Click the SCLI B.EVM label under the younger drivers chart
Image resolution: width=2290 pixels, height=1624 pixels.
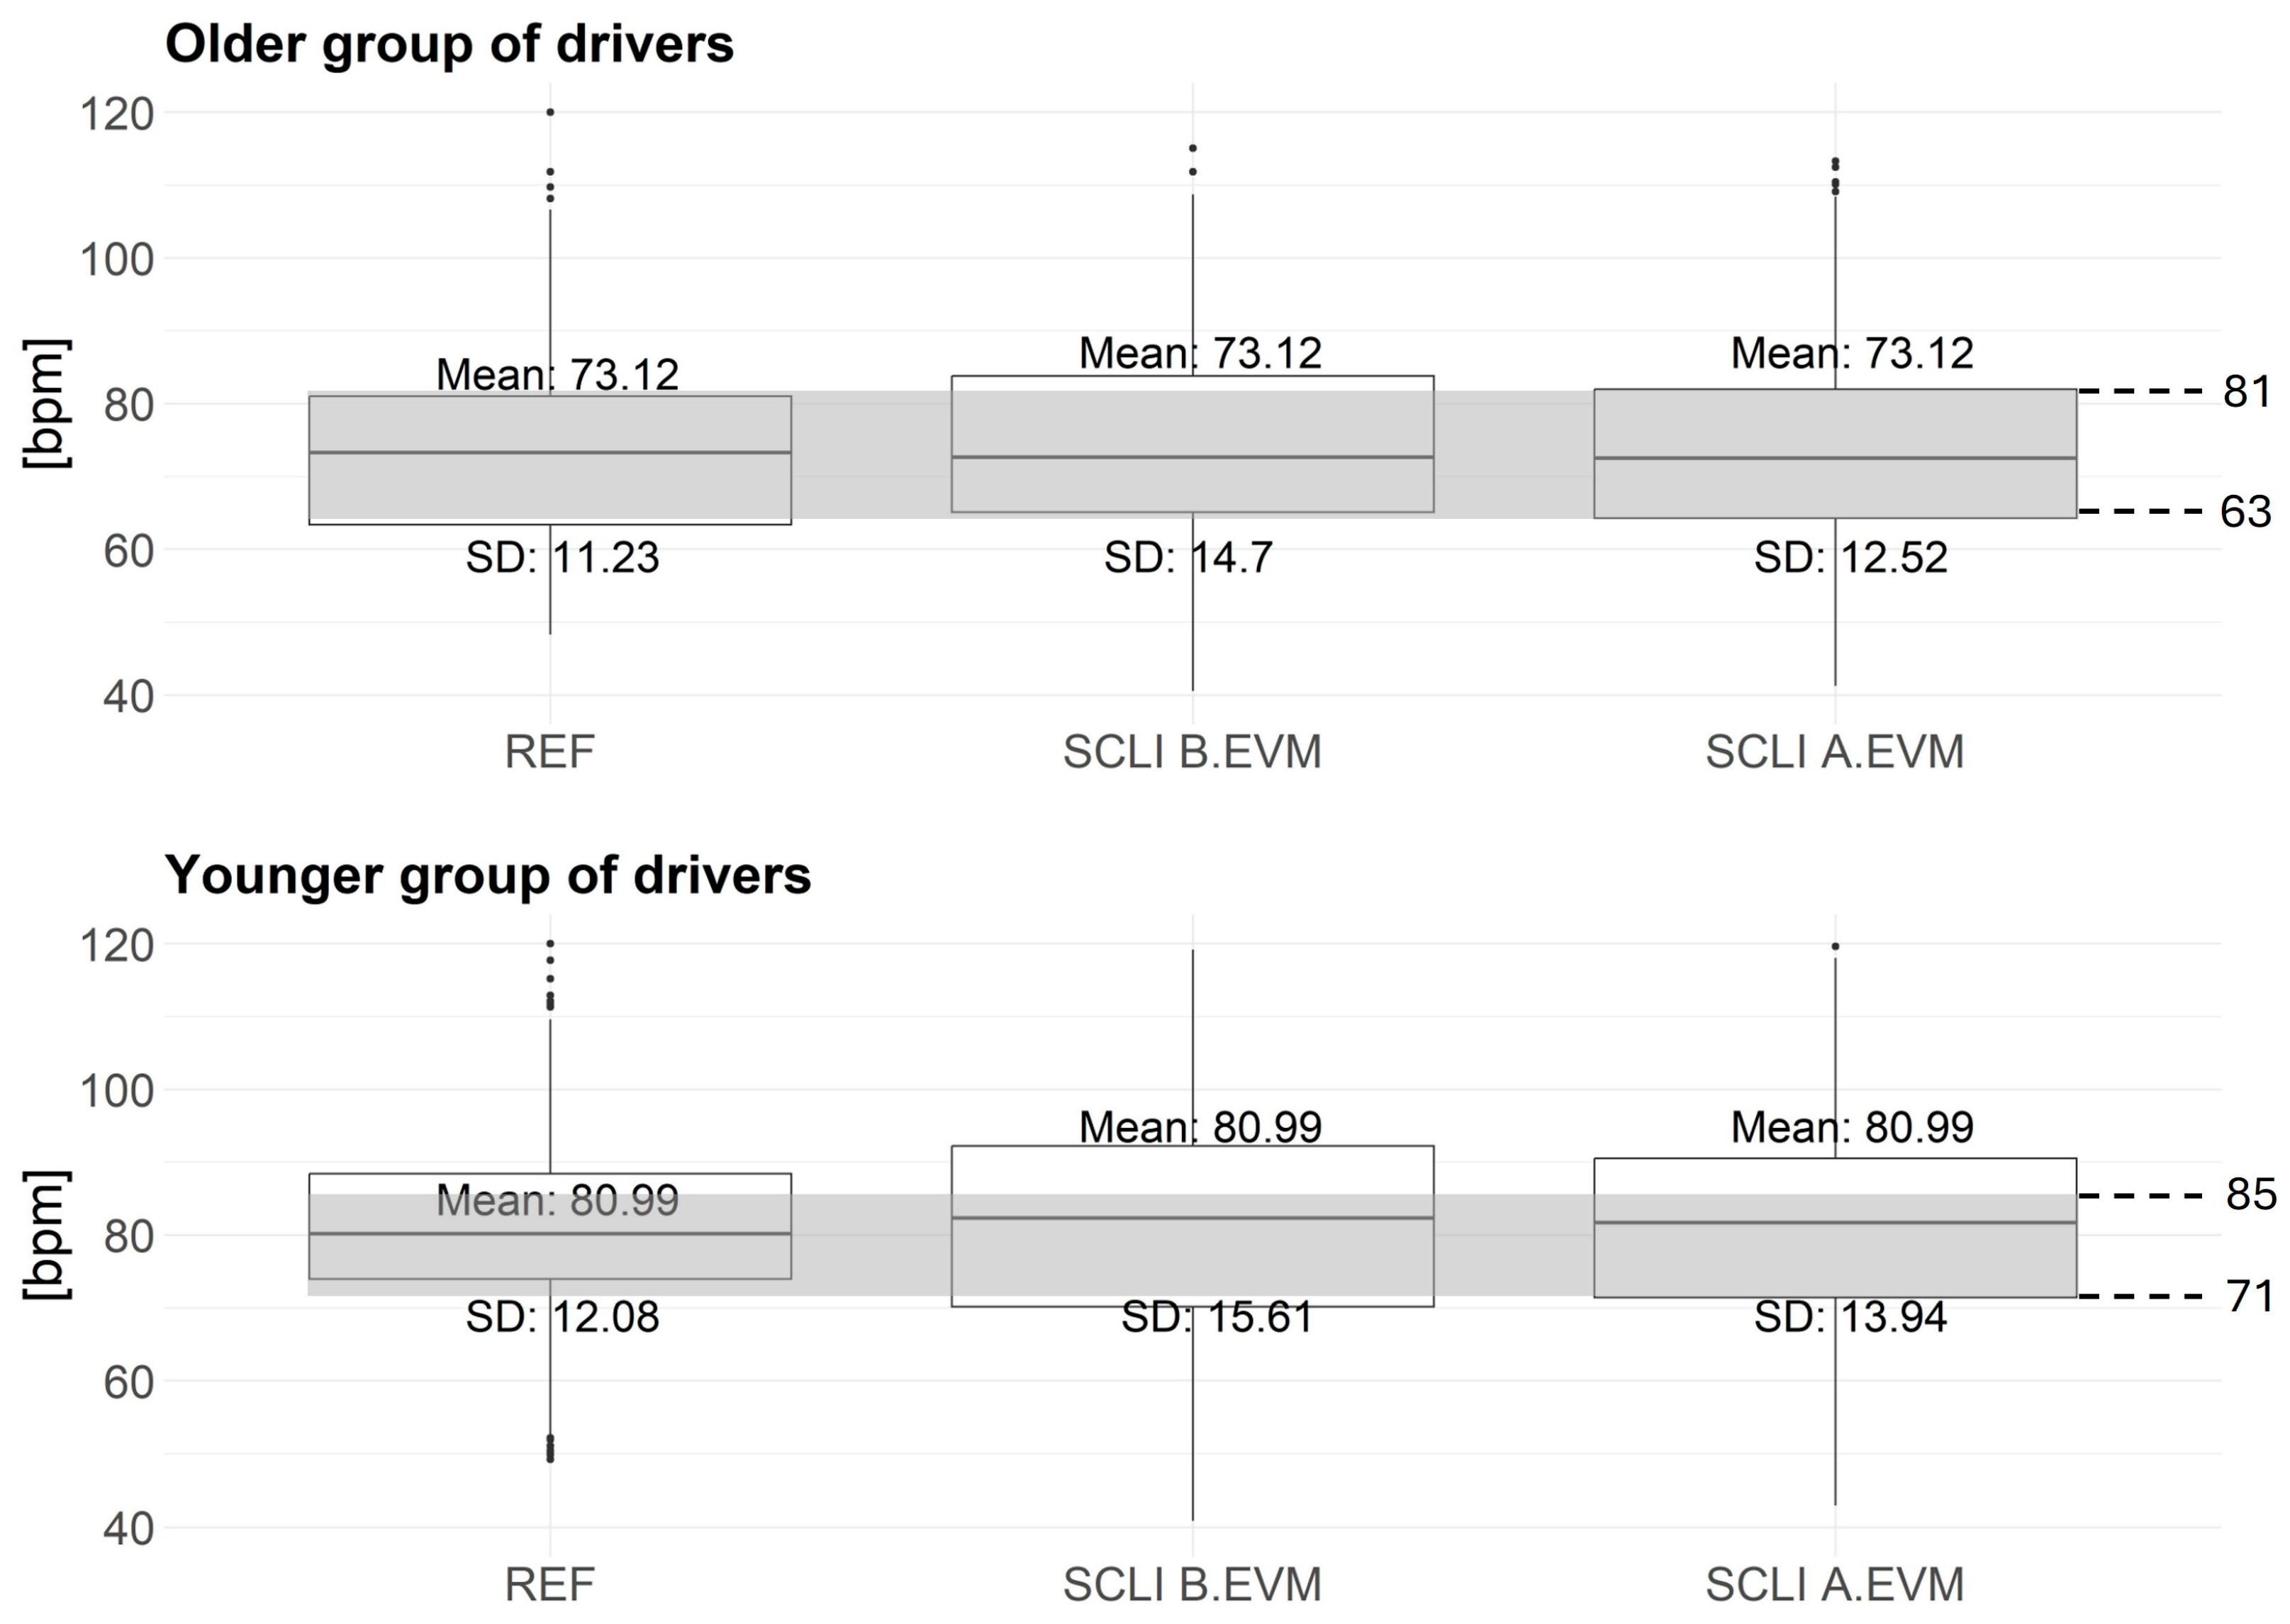coord(1192,1584)
